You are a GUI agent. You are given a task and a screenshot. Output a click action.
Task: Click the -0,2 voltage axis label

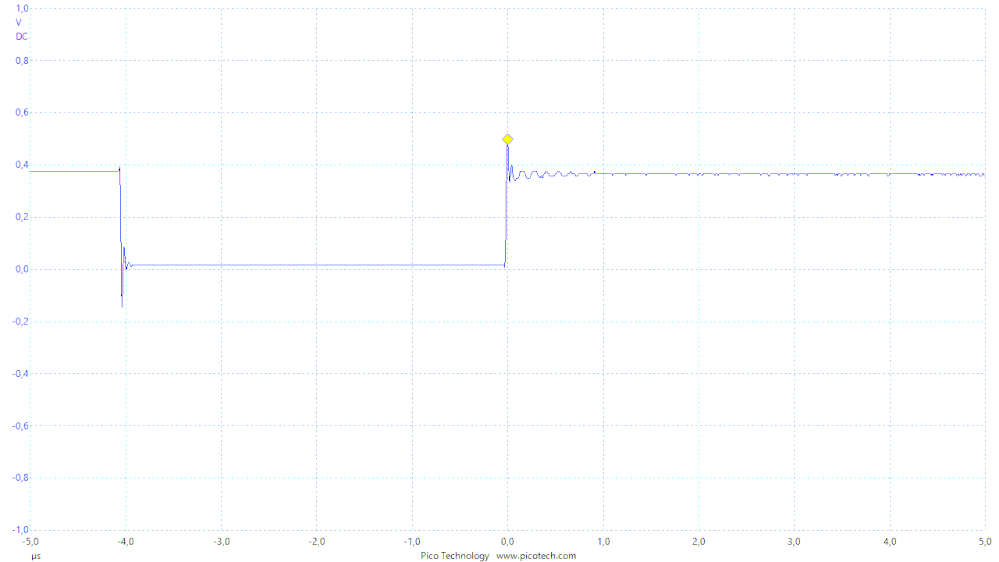coord(20,321)
